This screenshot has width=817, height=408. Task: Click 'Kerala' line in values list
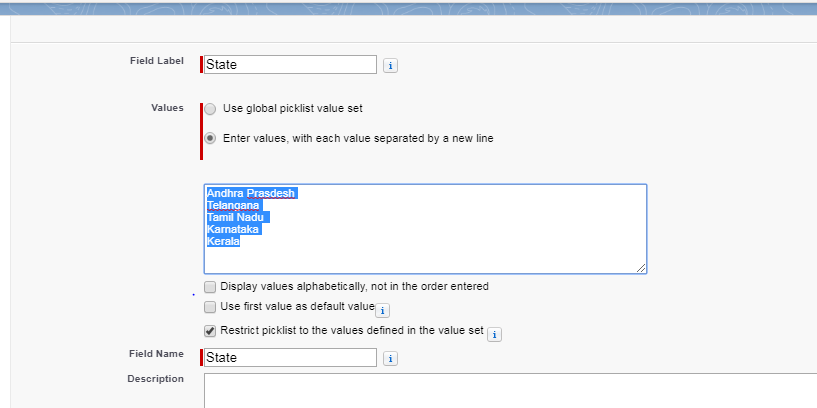click(x=224, y=241)
